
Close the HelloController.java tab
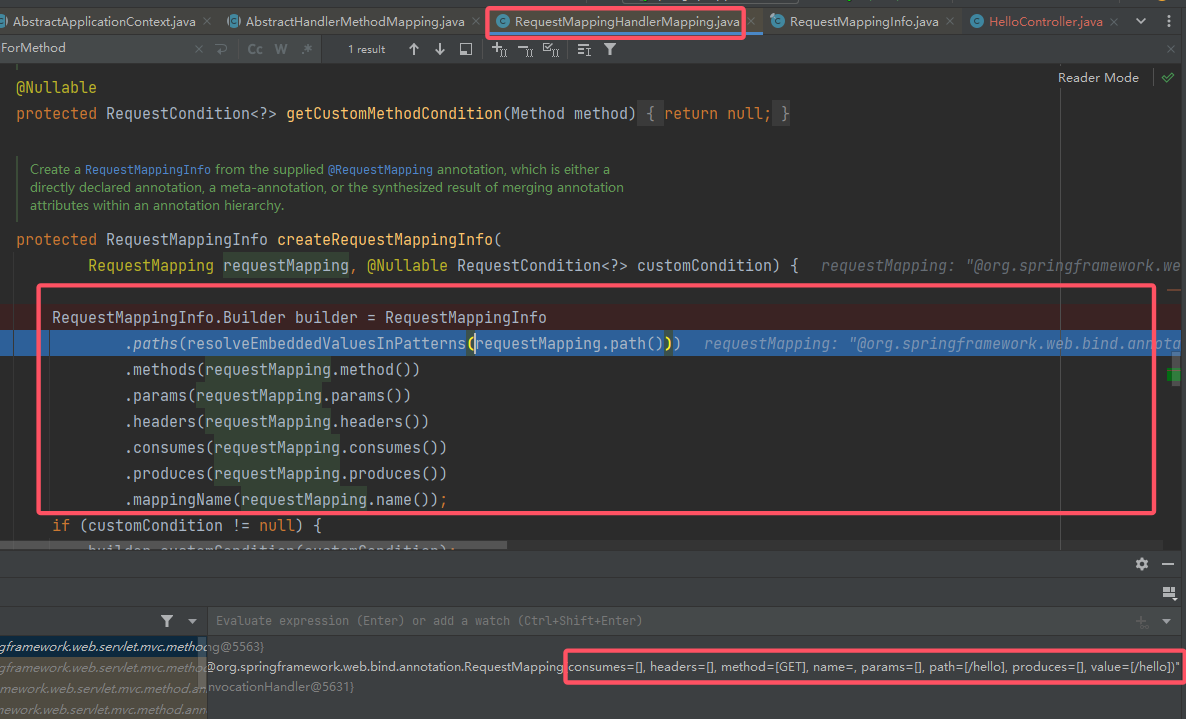point(1114,22)
